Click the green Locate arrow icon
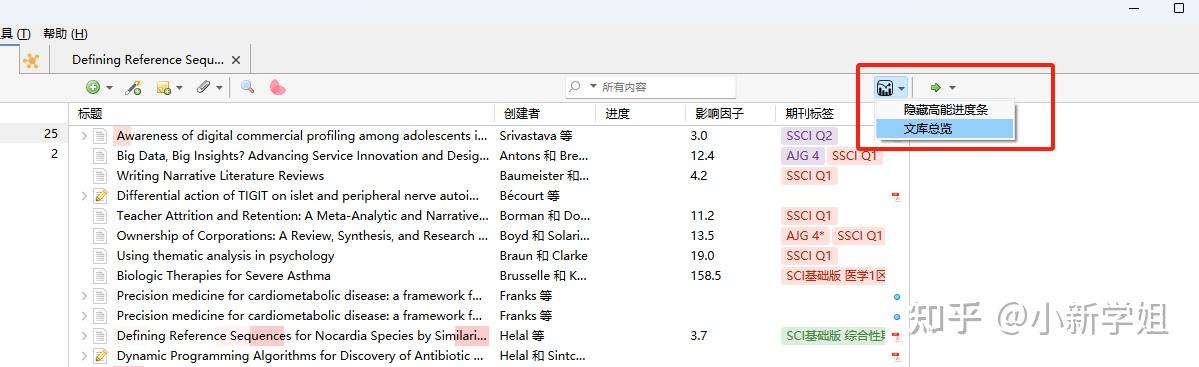1199x367 pixels. pyautogui.click(x=935, y=88)
